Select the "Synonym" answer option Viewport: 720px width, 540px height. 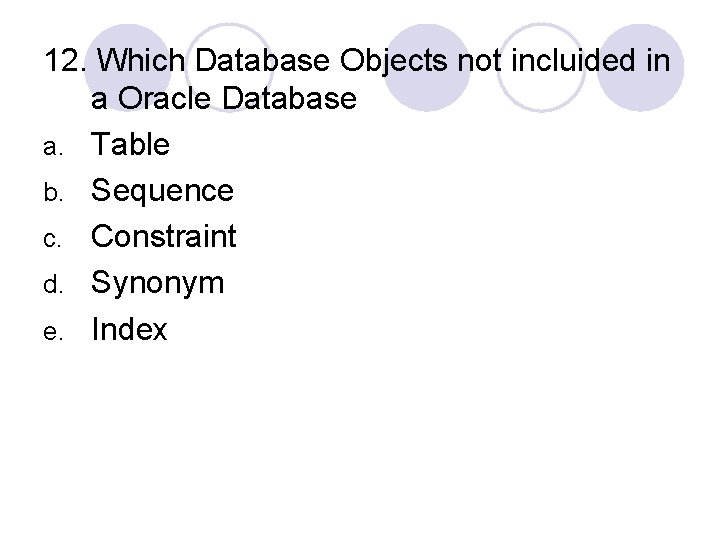point(158,283)
